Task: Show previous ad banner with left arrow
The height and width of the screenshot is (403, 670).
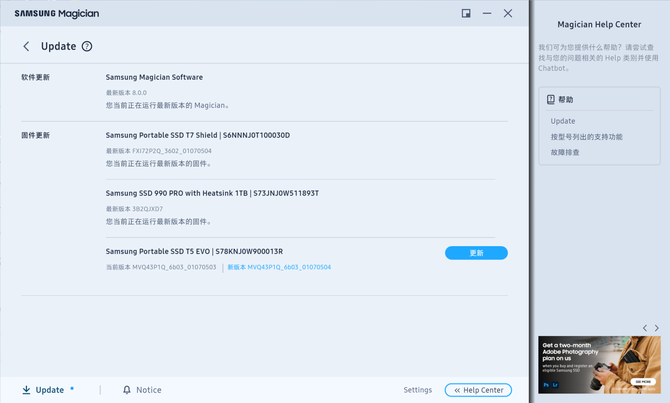Action: [645, 328]
